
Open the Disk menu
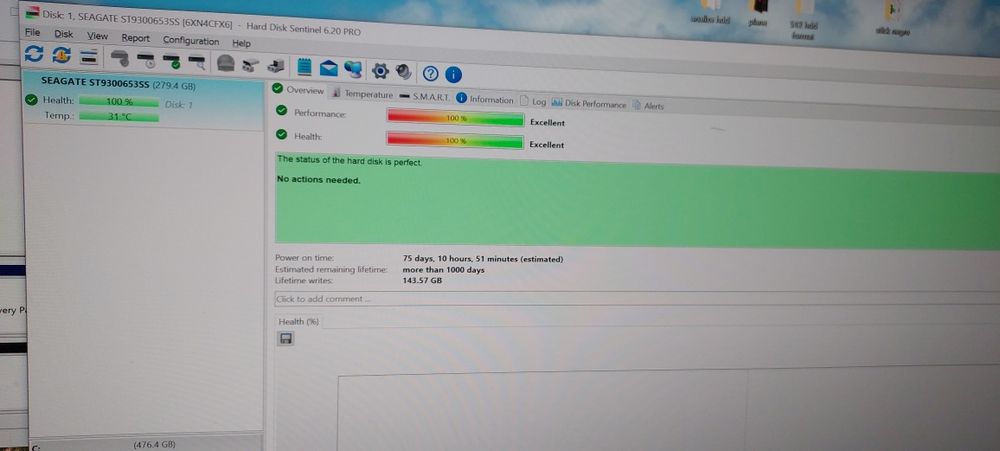pyautogui.click(x=64, y=34)
